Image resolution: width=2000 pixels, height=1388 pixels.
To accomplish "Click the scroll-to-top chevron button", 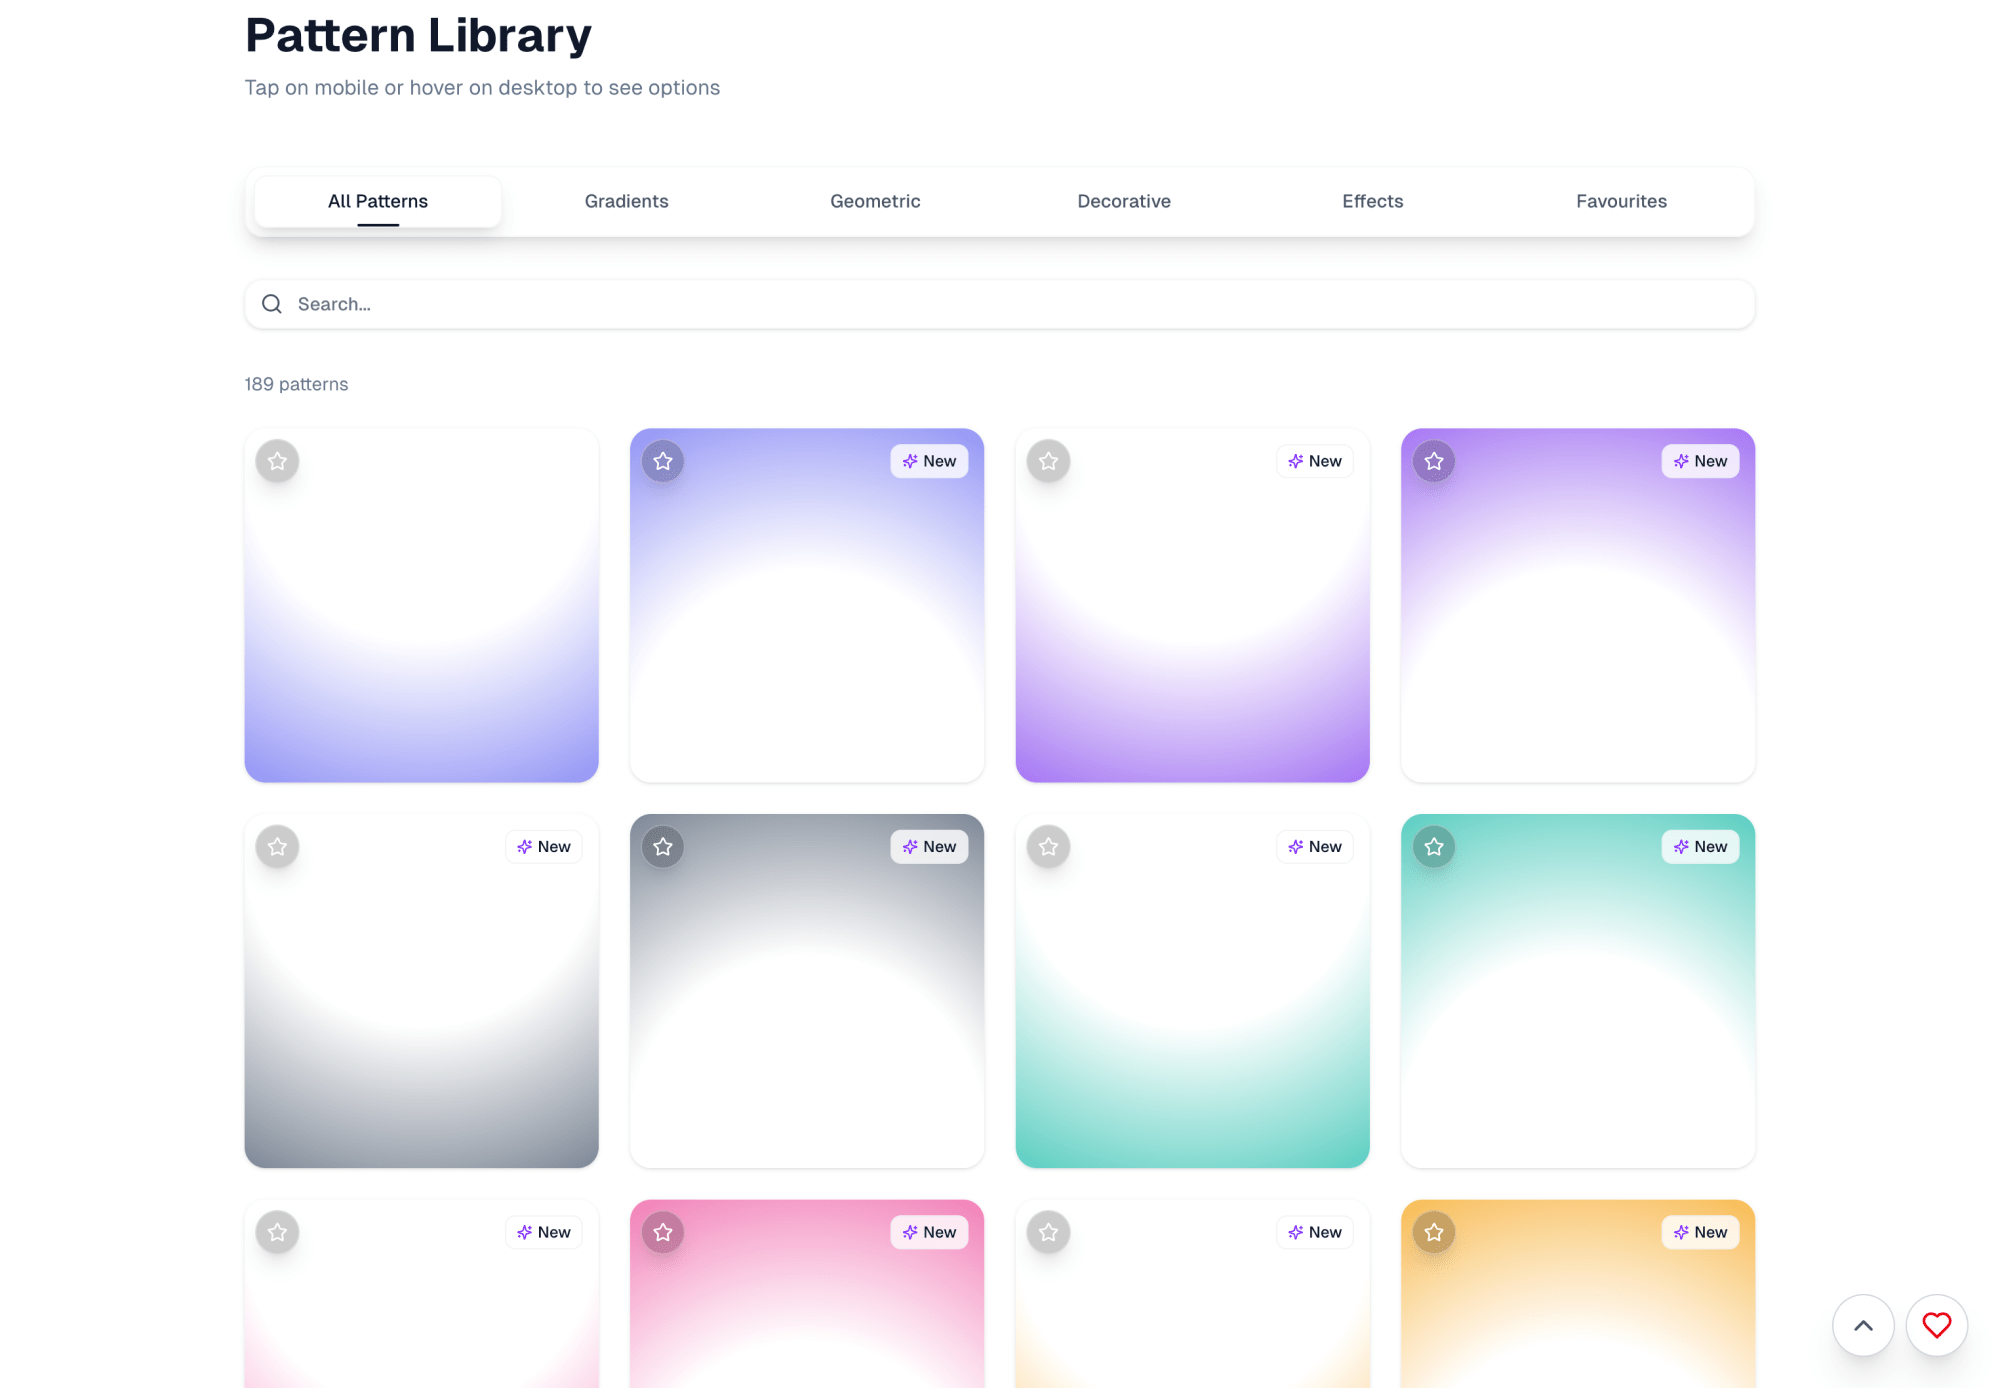I will click(x=1863, y=1326).
